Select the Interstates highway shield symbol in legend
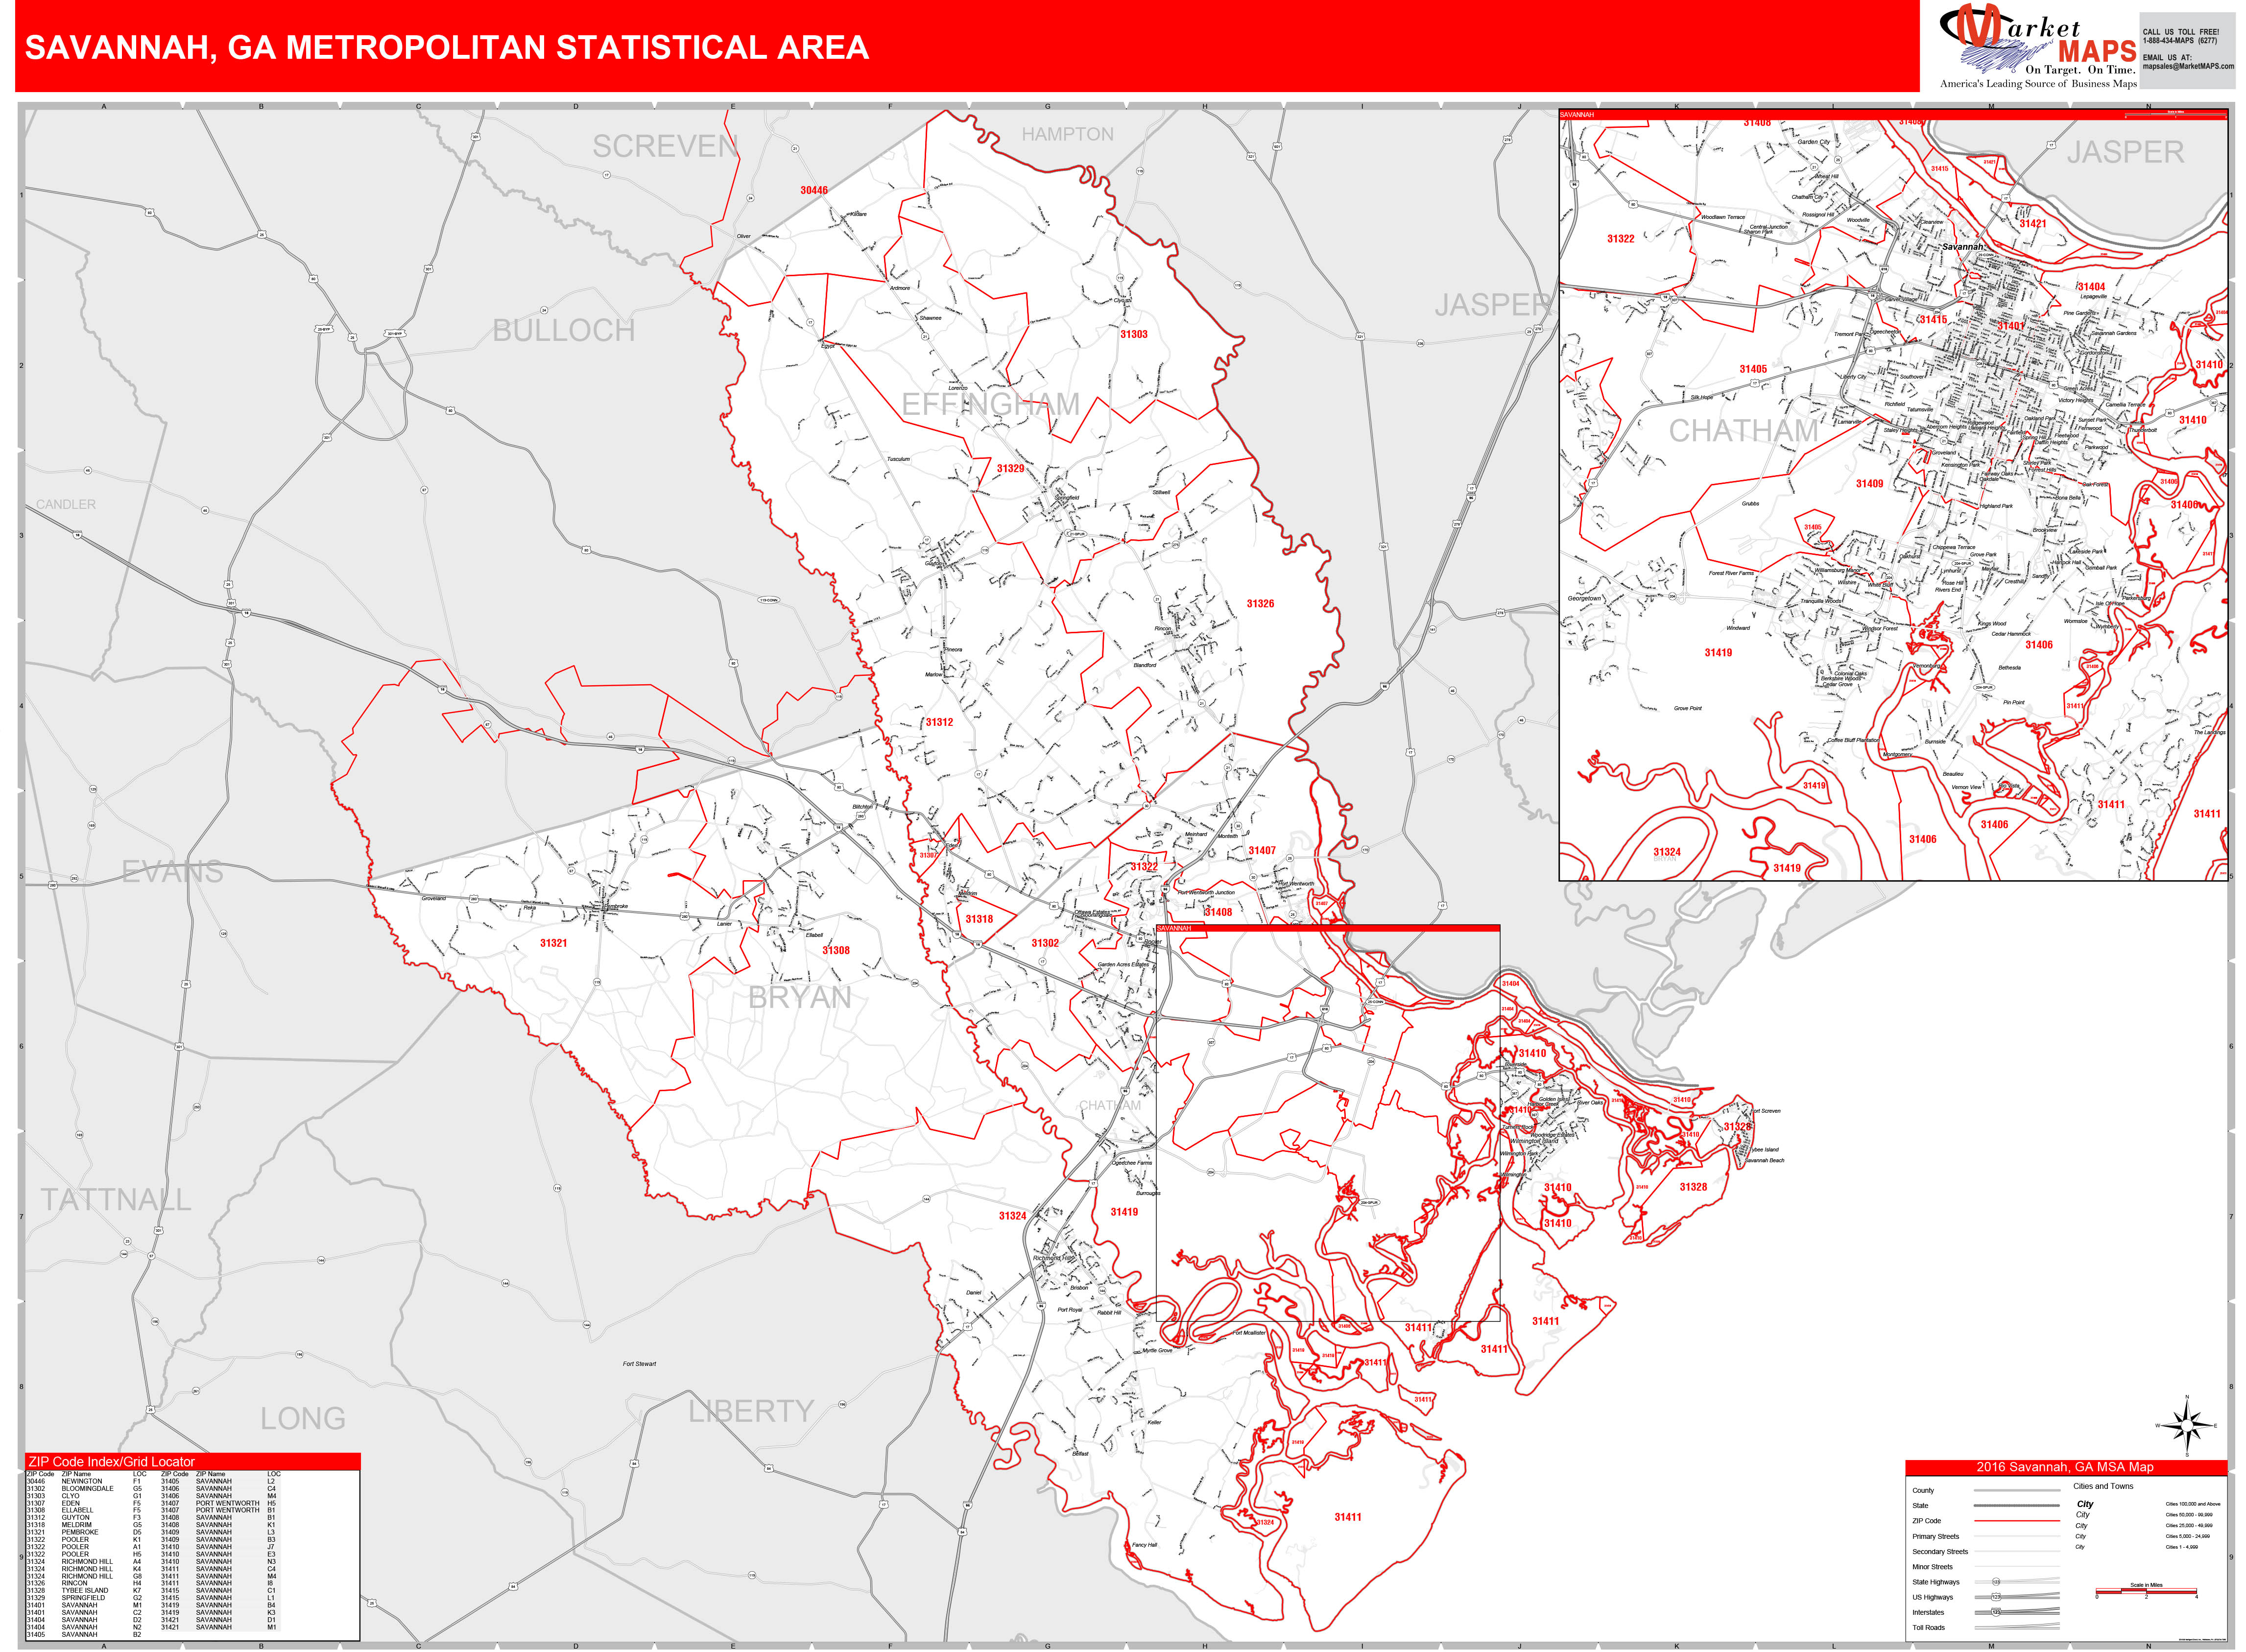 1996,1613
